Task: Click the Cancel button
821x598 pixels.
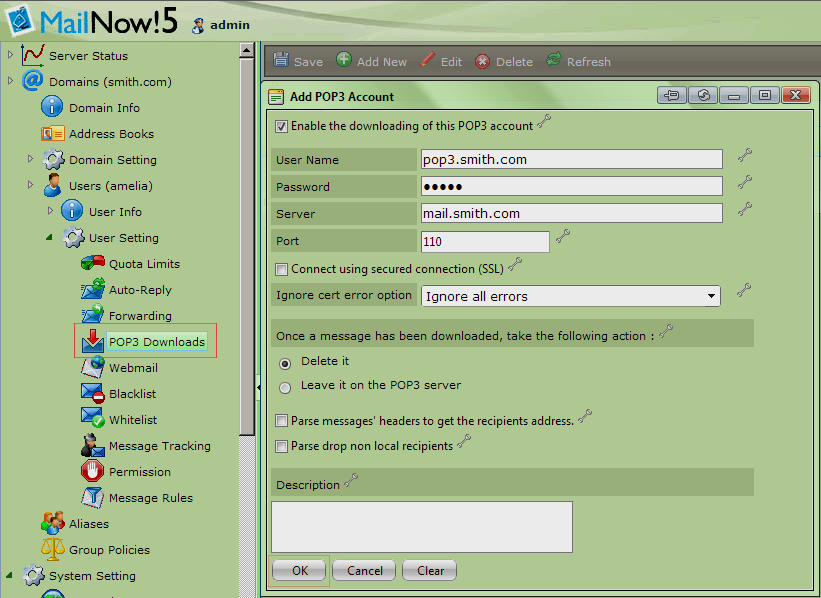Action: pyautogui.click(x=364, y=570)
